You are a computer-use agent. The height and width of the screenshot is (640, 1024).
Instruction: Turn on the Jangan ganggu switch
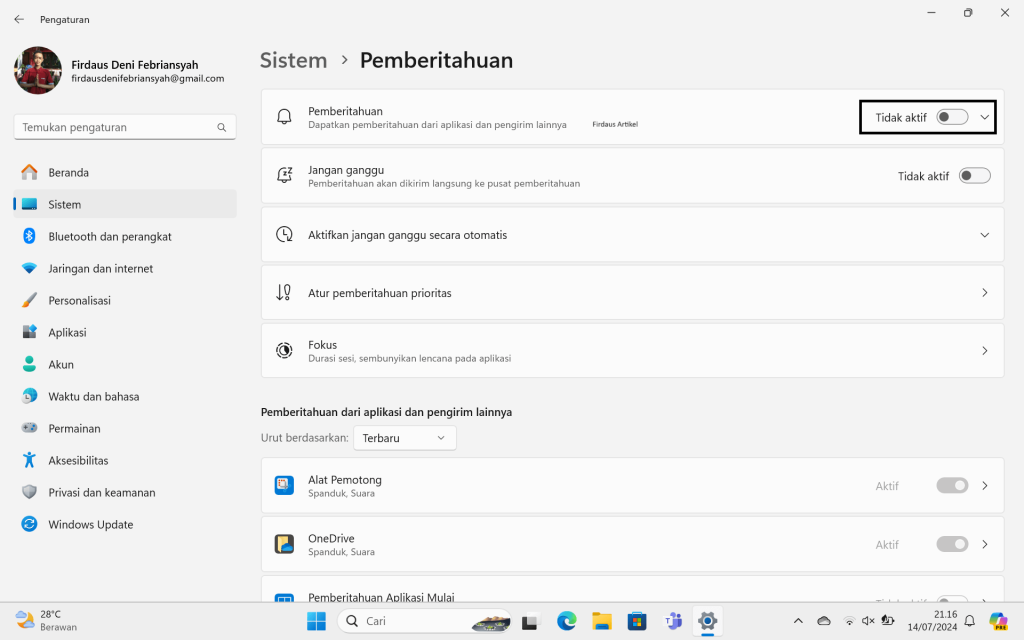[x=974, y=176]
